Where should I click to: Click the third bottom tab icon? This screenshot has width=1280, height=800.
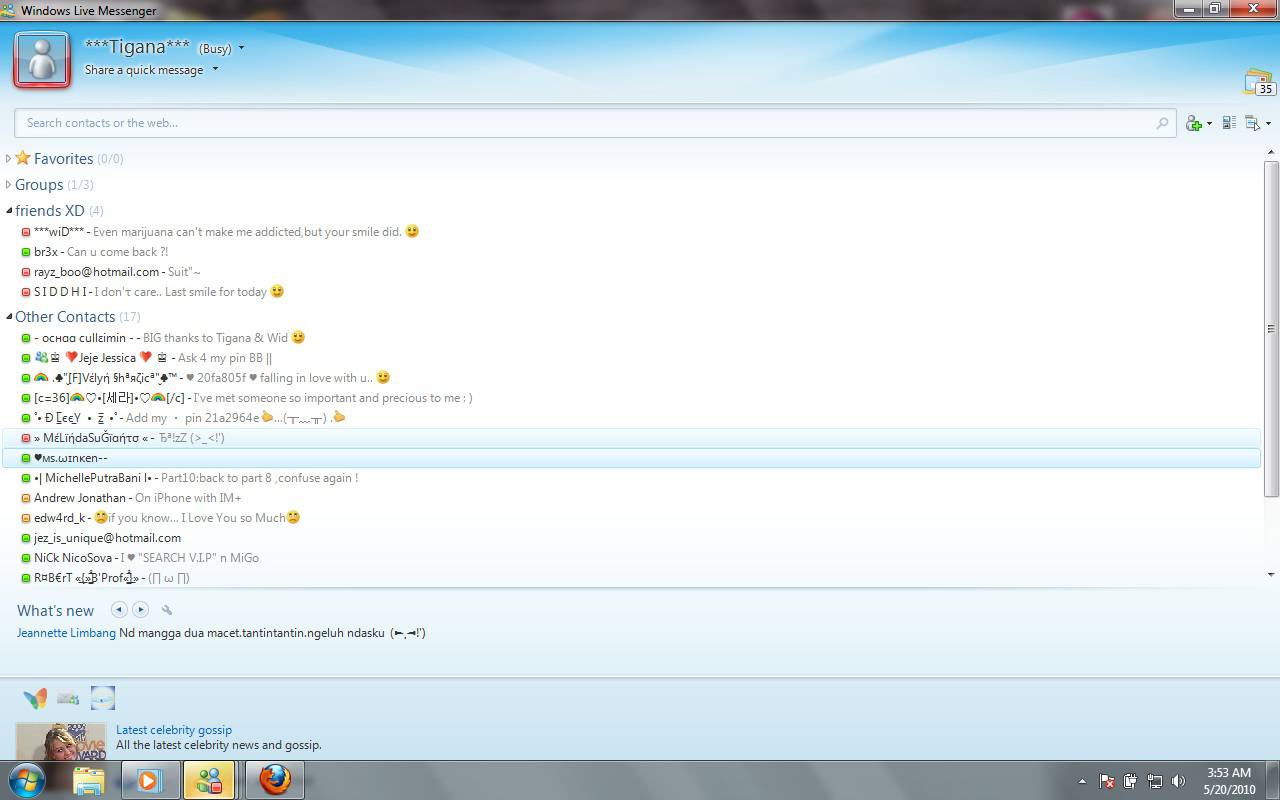103,698
